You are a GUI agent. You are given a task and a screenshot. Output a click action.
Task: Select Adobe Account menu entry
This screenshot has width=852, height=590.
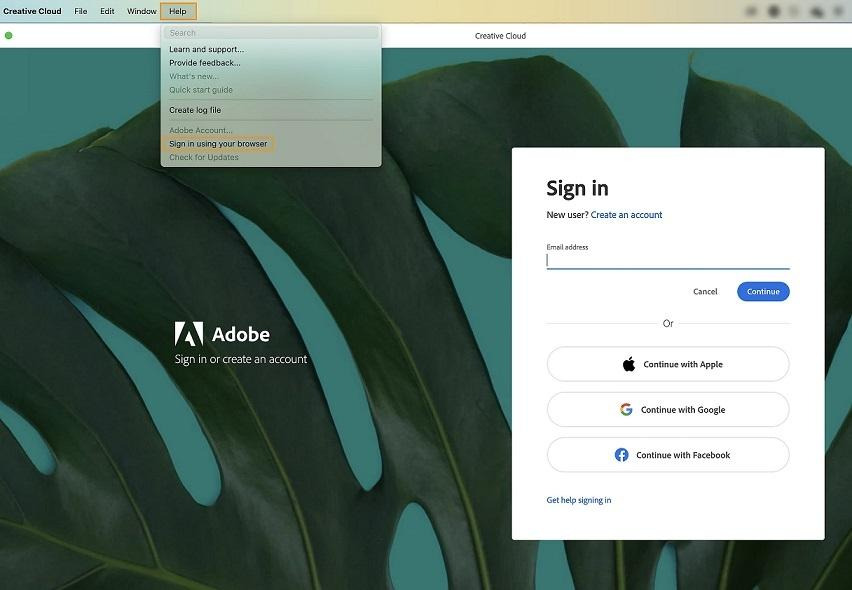tap(201, 130)
